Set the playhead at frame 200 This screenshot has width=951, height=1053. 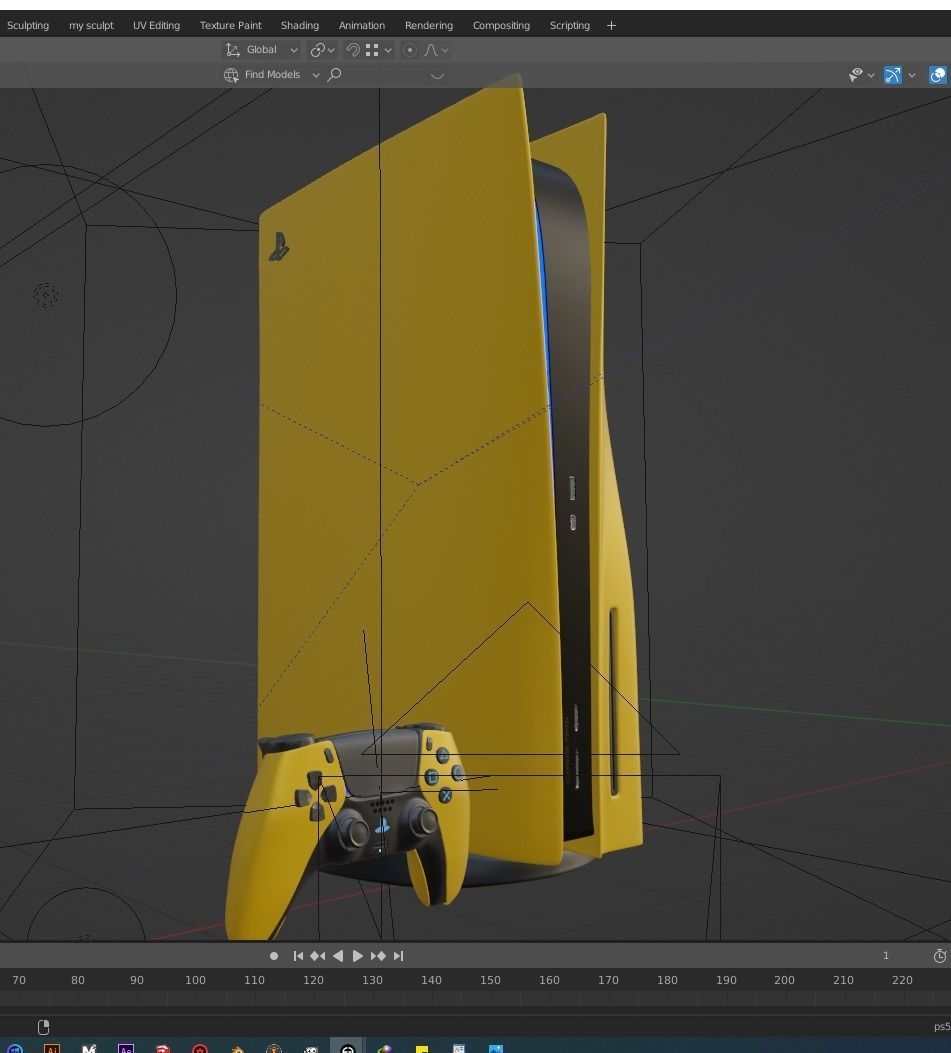[x=784, y=980]
